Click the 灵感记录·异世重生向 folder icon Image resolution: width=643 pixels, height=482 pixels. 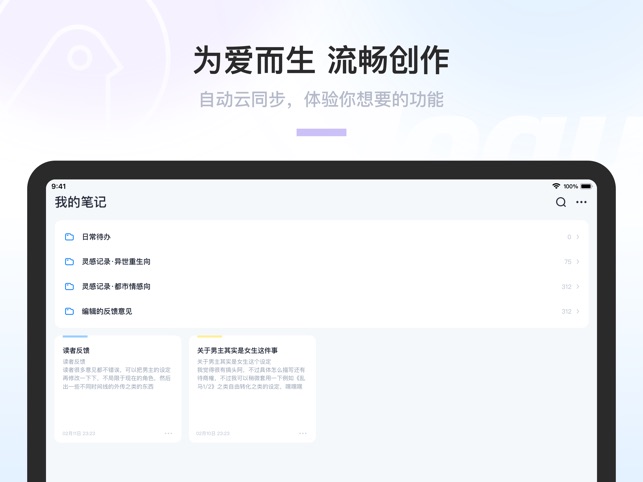click(69, 262)
